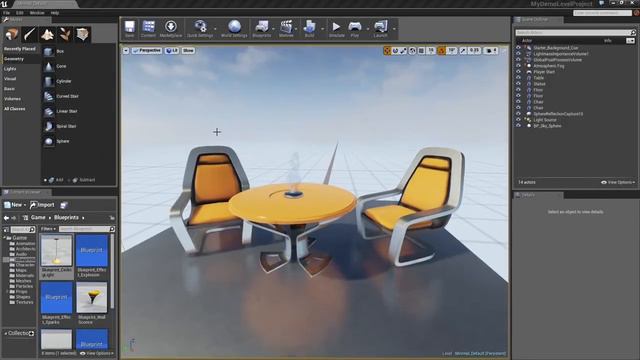Click the New asset button
The width and height of the screenshot is (640, 360).
coord(15,205)
